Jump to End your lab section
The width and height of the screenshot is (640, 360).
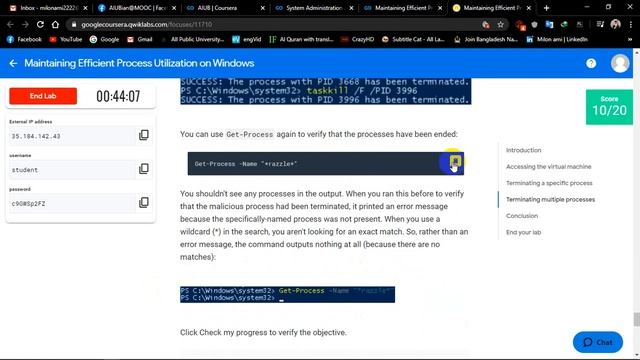[x=524, y=232]
